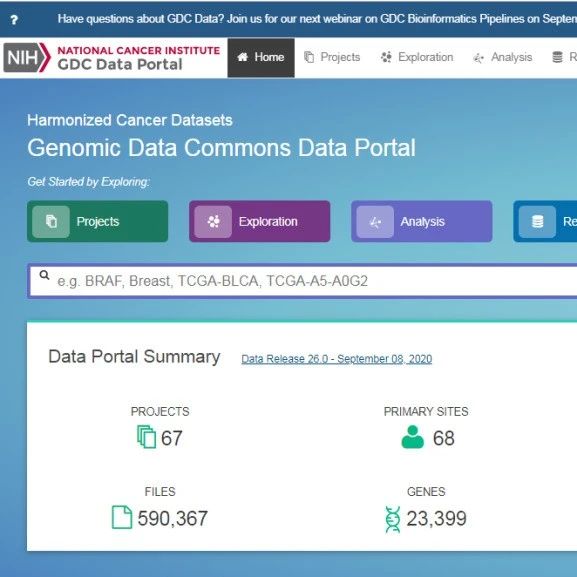Open Data Release 26.0 link
The width and height of the screenshot is (577, 577).
[x=337, y=359]
